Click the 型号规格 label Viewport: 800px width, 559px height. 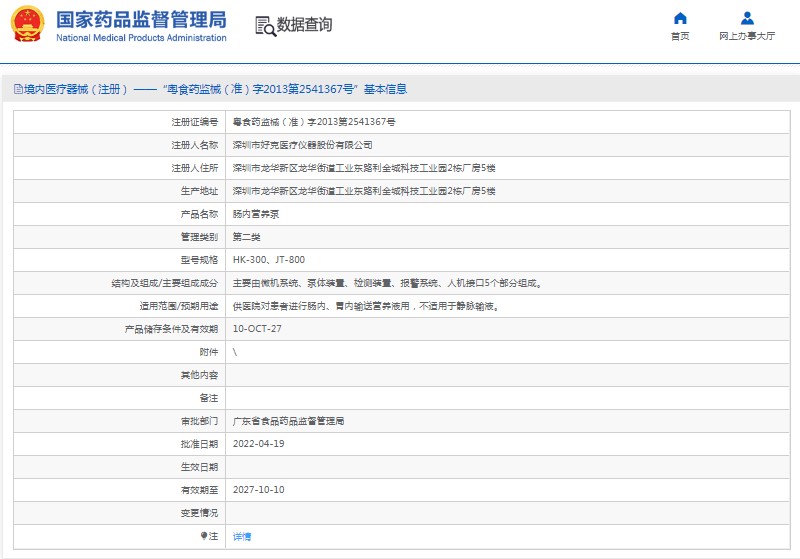tap(199, 260)
